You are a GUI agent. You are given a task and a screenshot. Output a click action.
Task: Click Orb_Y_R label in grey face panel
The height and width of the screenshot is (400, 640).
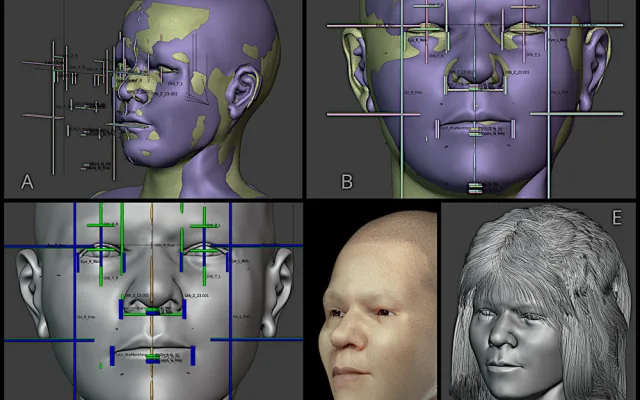tap(111, 278)
